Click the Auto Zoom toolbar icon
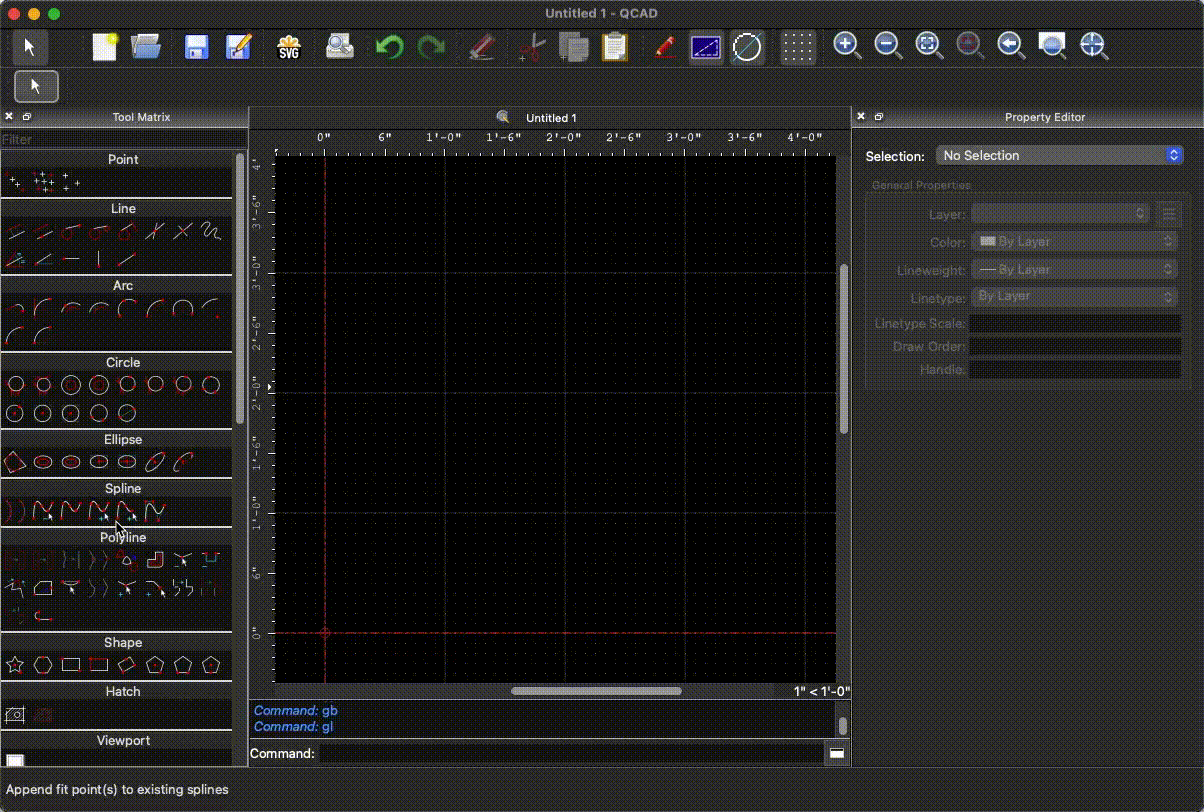Image resolution: width=1204 pixels, height=812 pixels. (x=930, y=46)
